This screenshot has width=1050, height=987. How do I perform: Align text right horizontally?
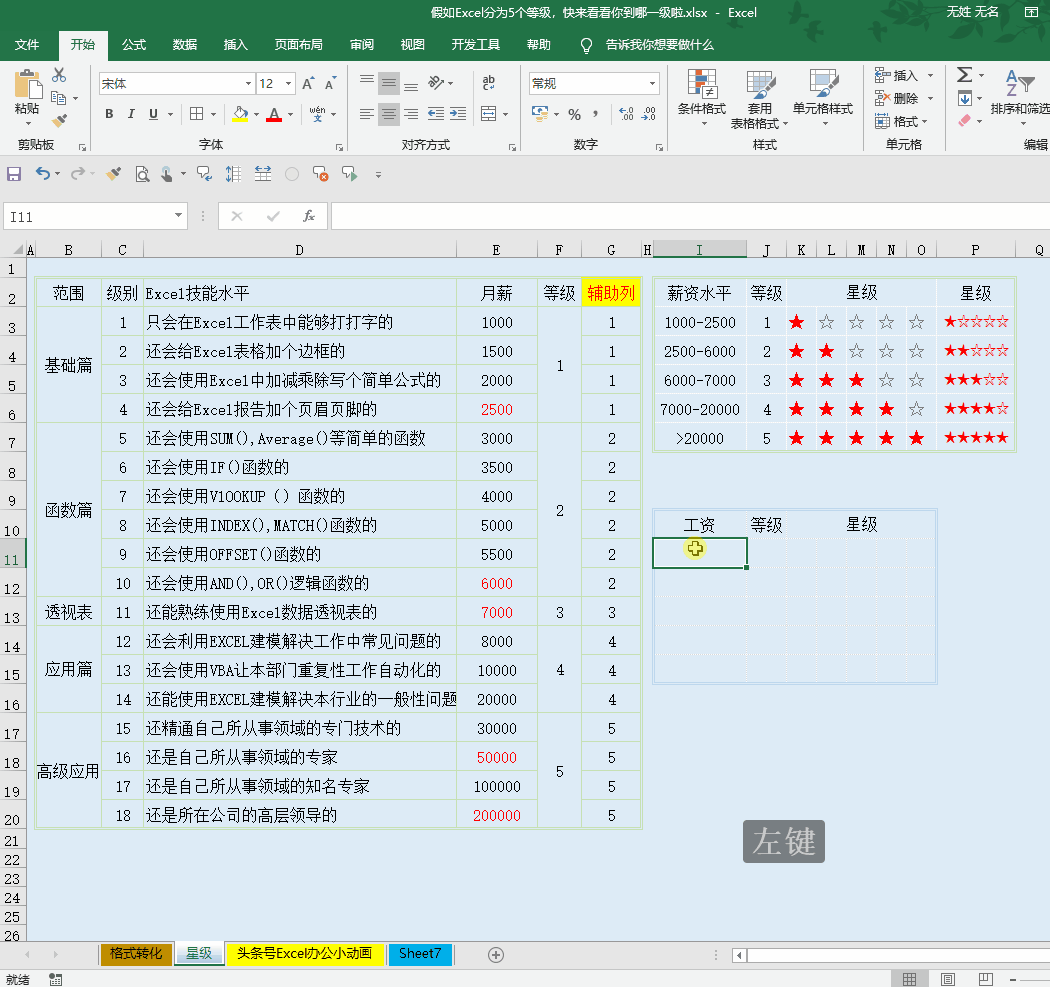411,114
